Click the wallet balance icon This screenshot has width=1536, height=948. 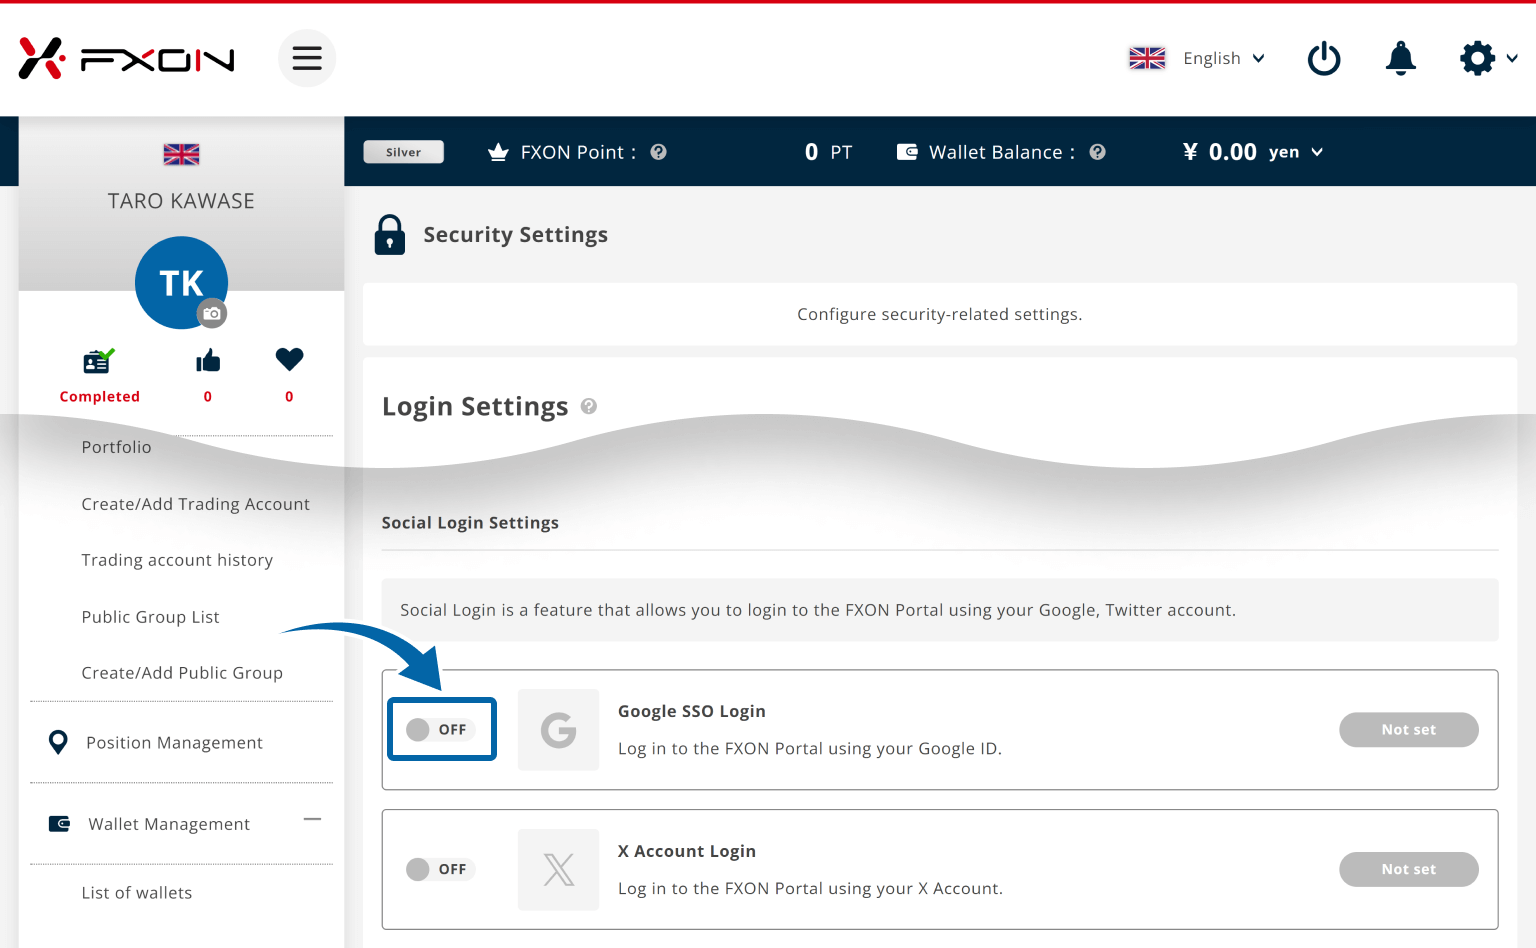pyautogui.click(x=907, y=152)
